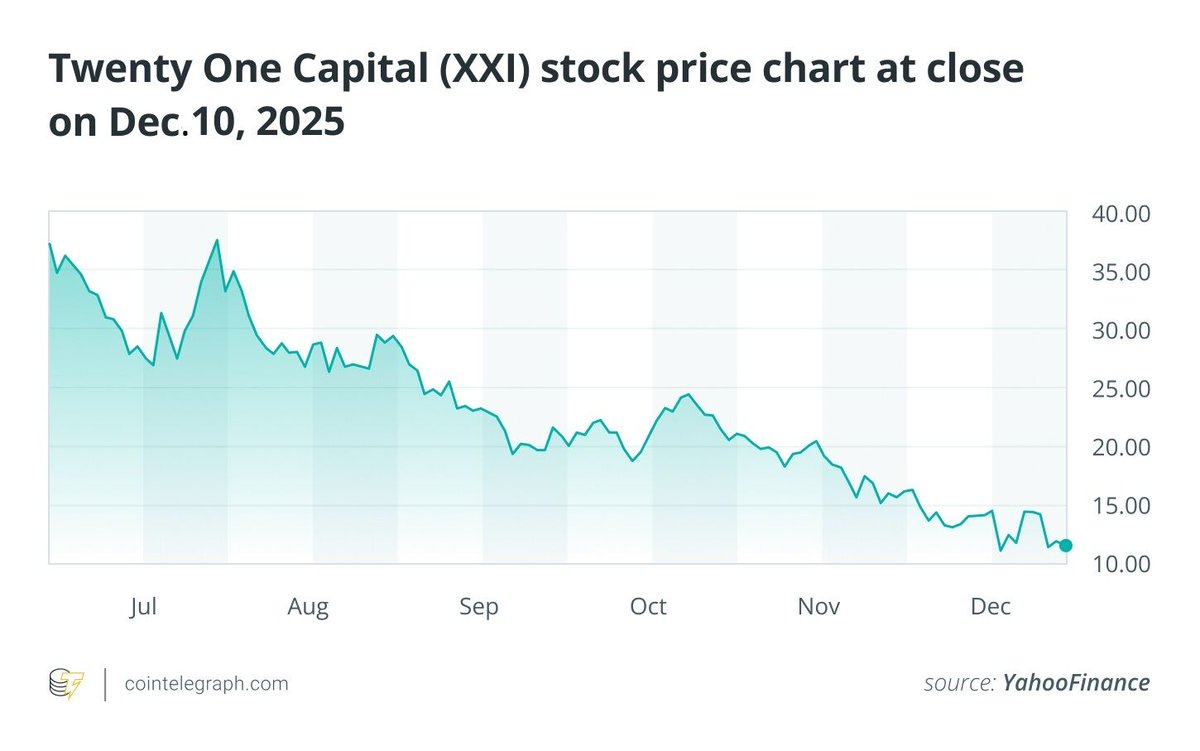The height and width of the screenshot is (751, 1200).
Task: Click the YahooFinance source text
Action: point(1076,683)
